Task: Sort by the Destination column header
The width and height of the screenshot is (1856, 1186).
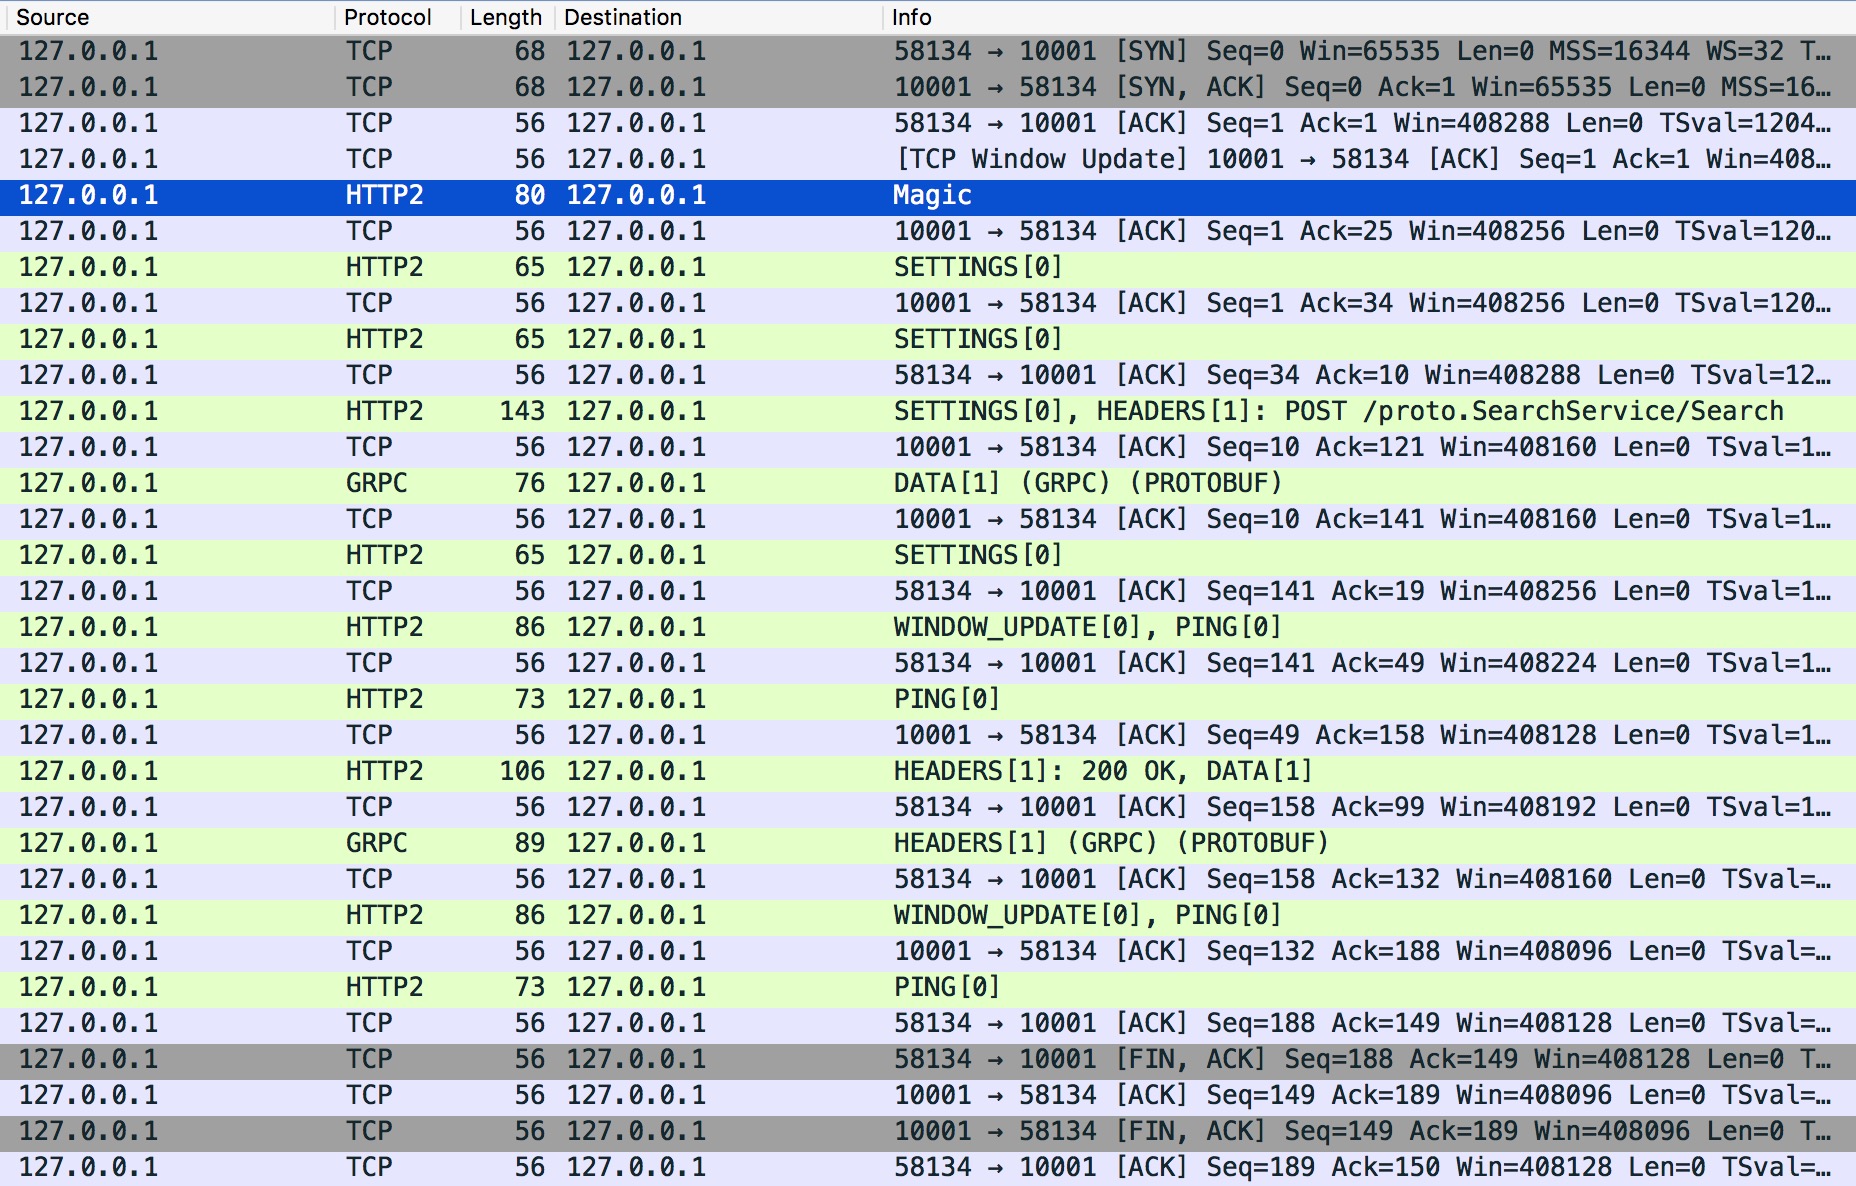Action: 622,17
